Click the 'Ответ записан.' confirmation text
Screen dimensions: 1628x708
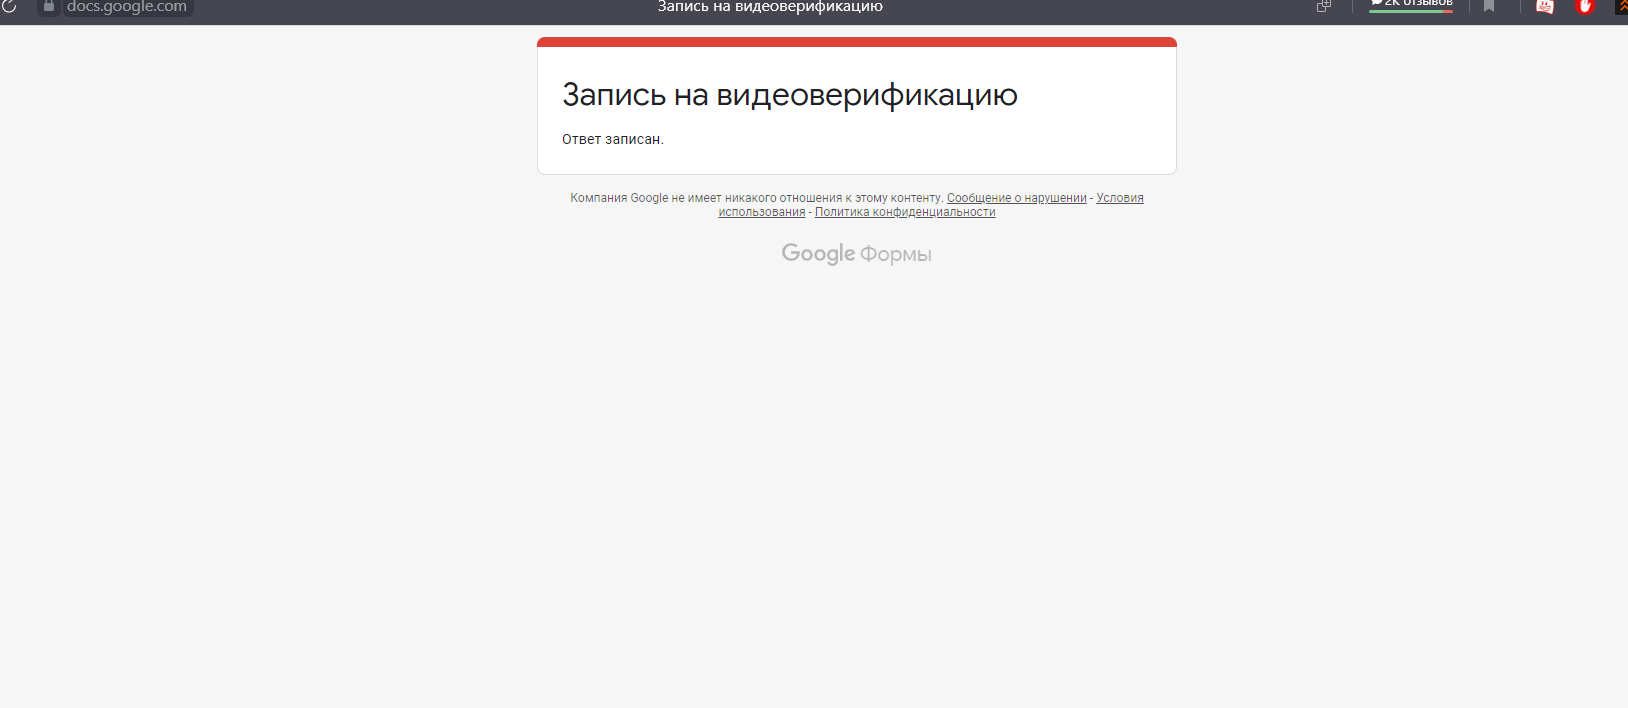point(612,140)
